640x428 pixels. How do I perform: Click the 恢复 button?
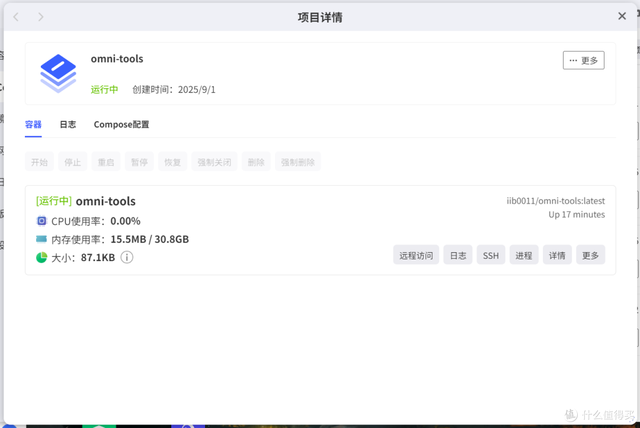click(x=172, y=162)
